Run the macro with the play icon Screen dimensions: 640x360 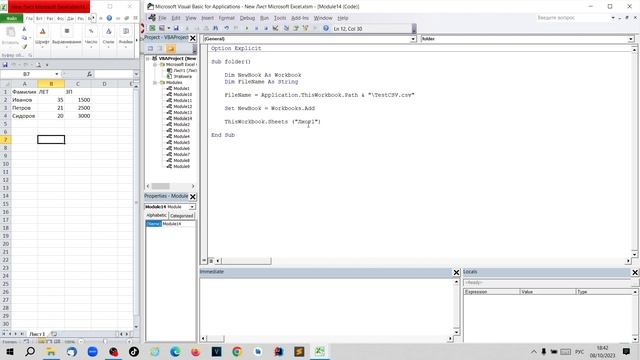click(247, 28)
